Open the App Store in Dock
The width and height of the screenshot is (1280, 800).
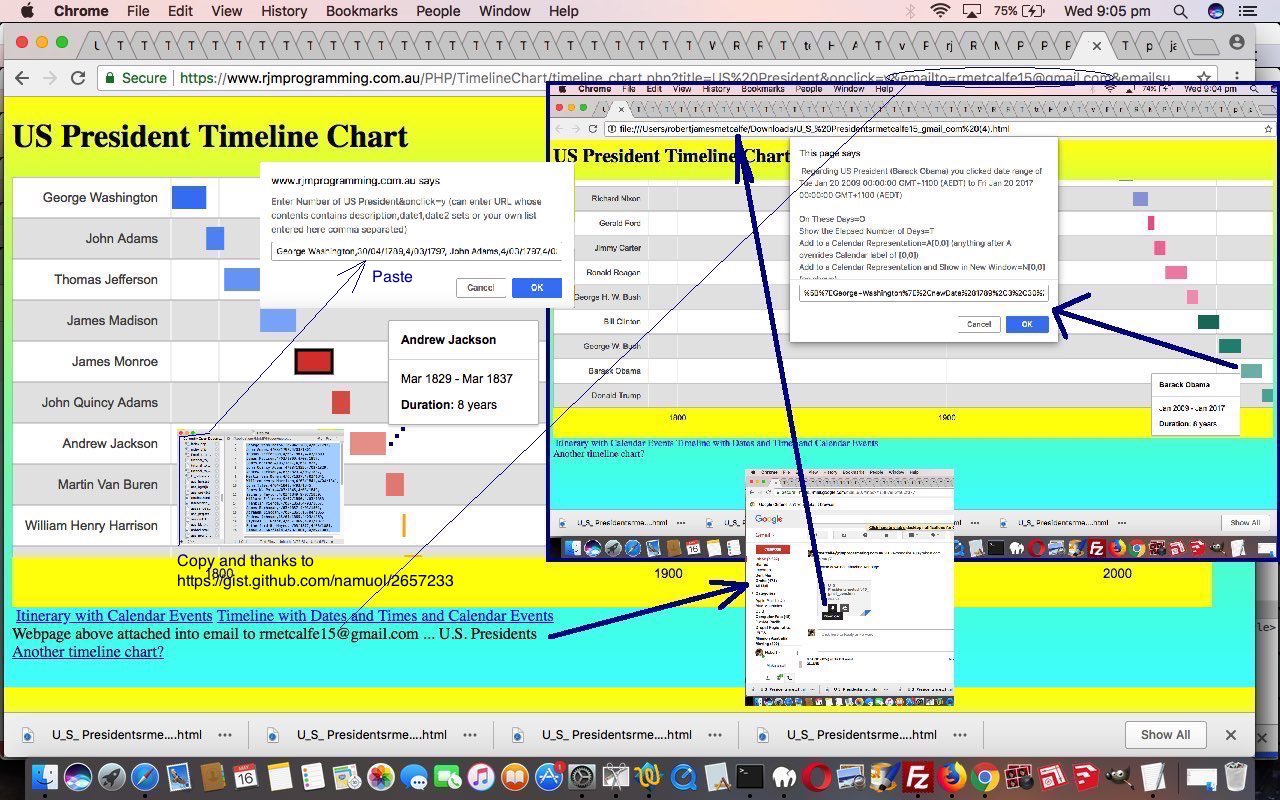tap(548, 776)
